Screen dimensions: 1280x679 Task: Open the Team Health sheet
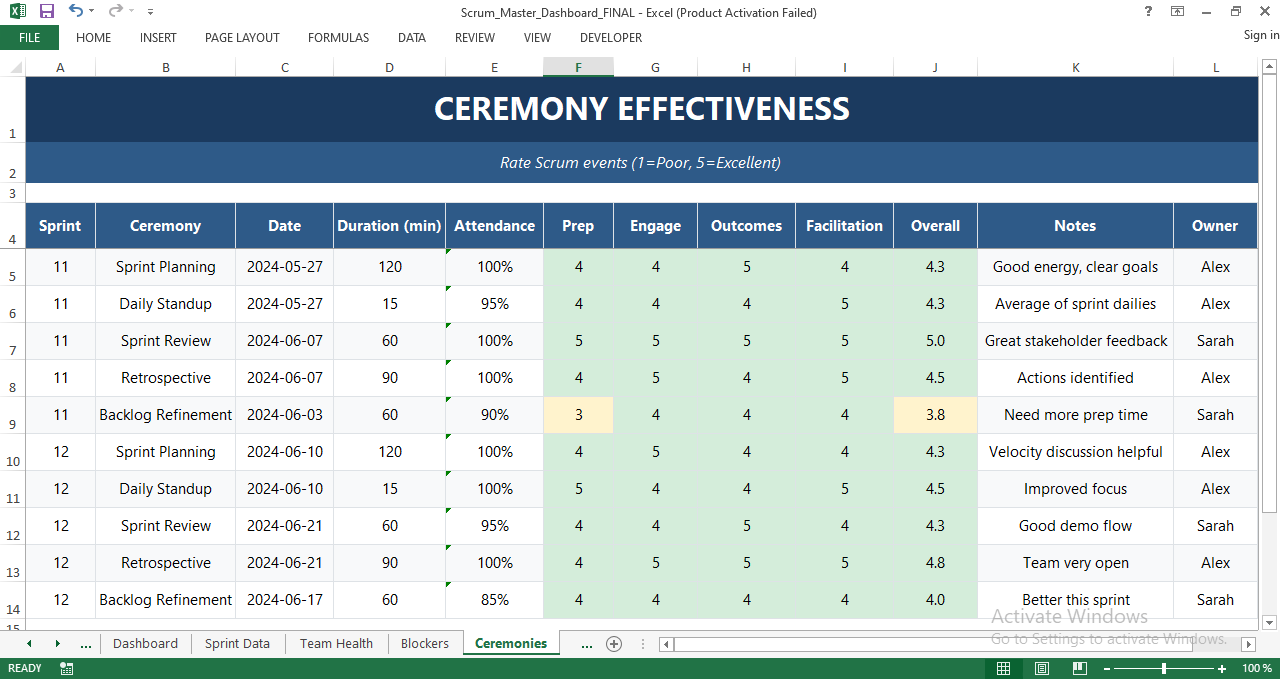click(336, 643)
